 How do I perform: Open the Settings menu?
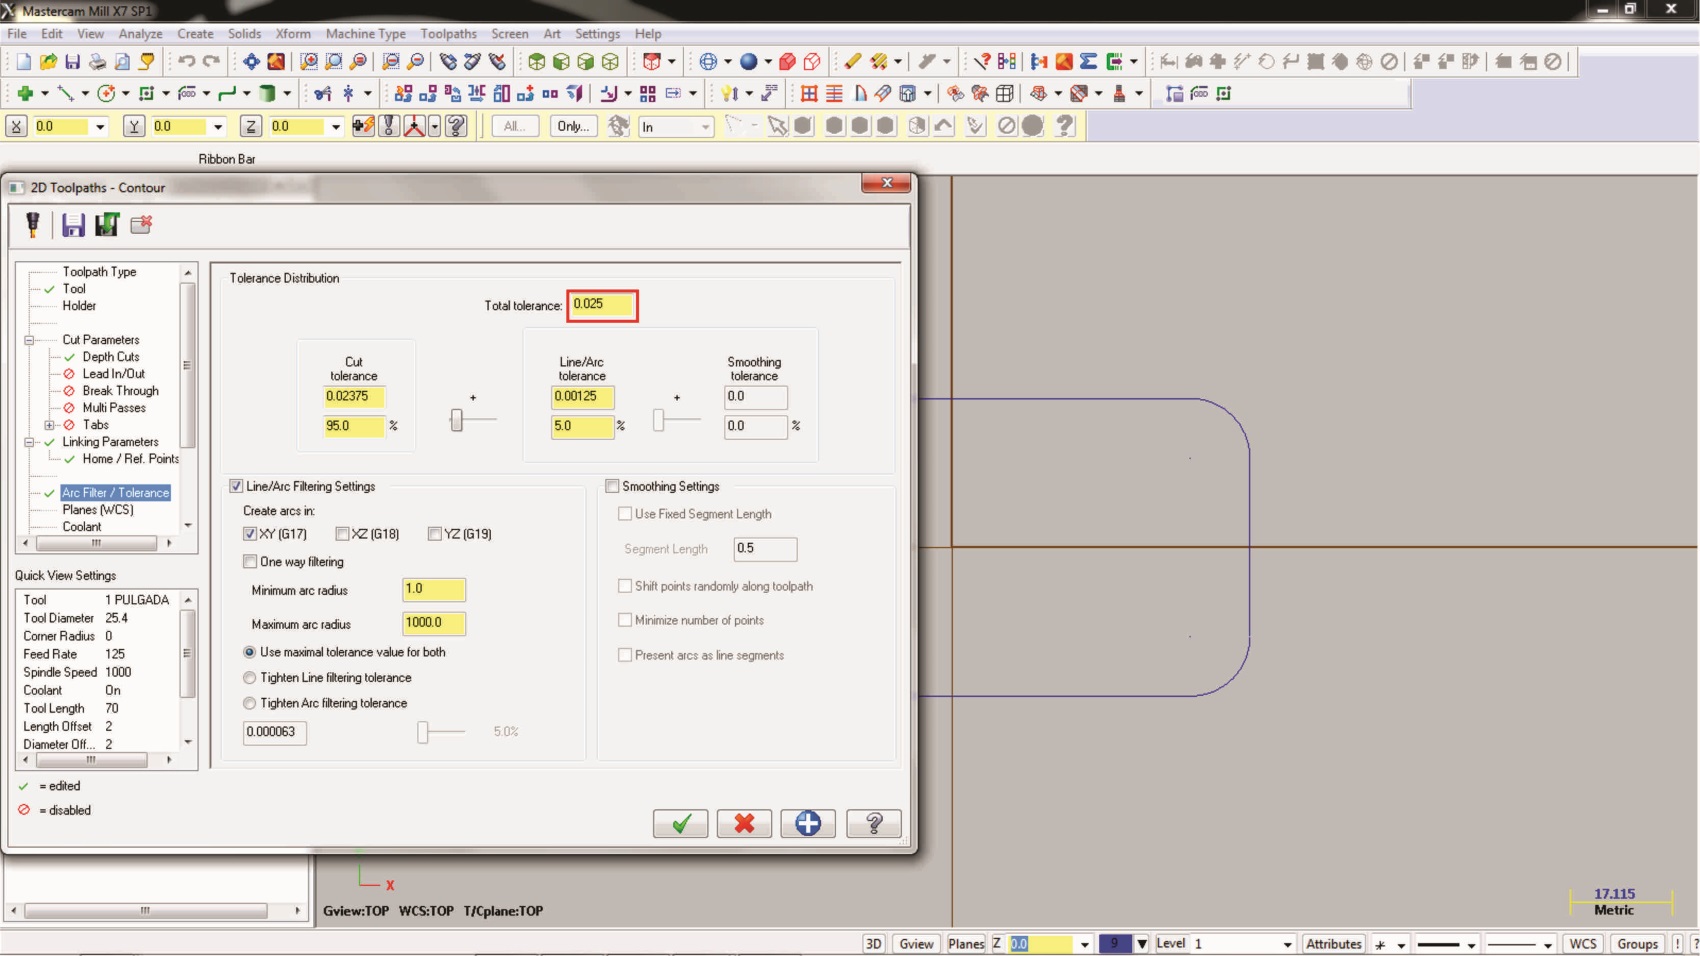pos(597,34)
